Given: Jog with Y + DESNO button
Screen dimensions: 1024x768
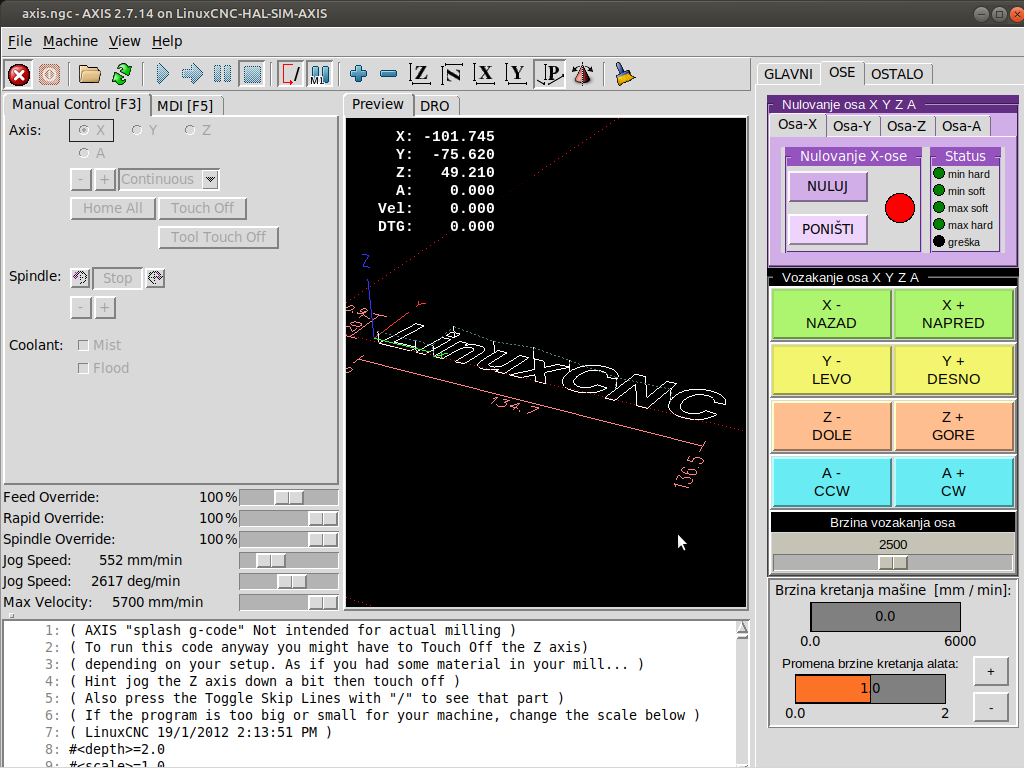Looking at the screenshot, I should coord(953,370).
